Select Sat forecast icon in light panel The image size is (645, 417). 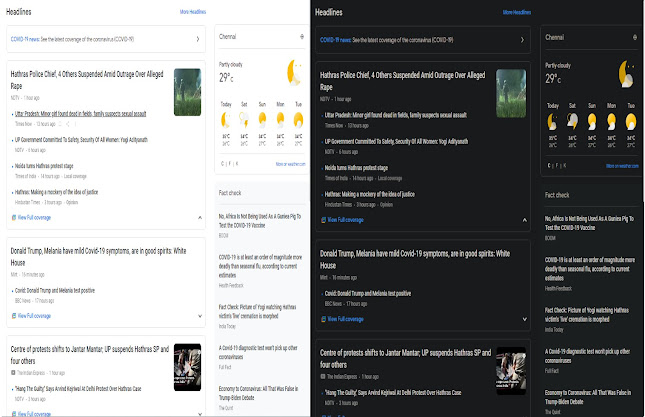coord(244,120)
